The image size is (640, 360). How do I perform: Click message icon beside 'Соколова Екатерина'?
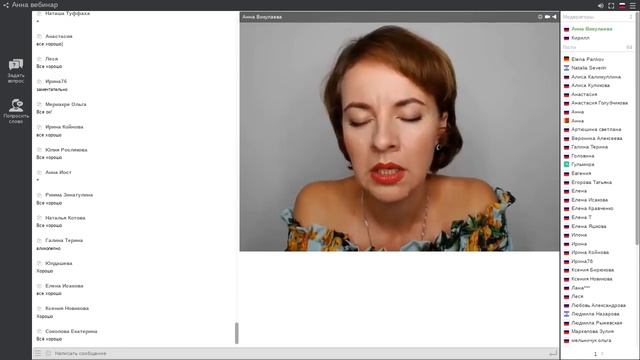[x=40, y=331]
